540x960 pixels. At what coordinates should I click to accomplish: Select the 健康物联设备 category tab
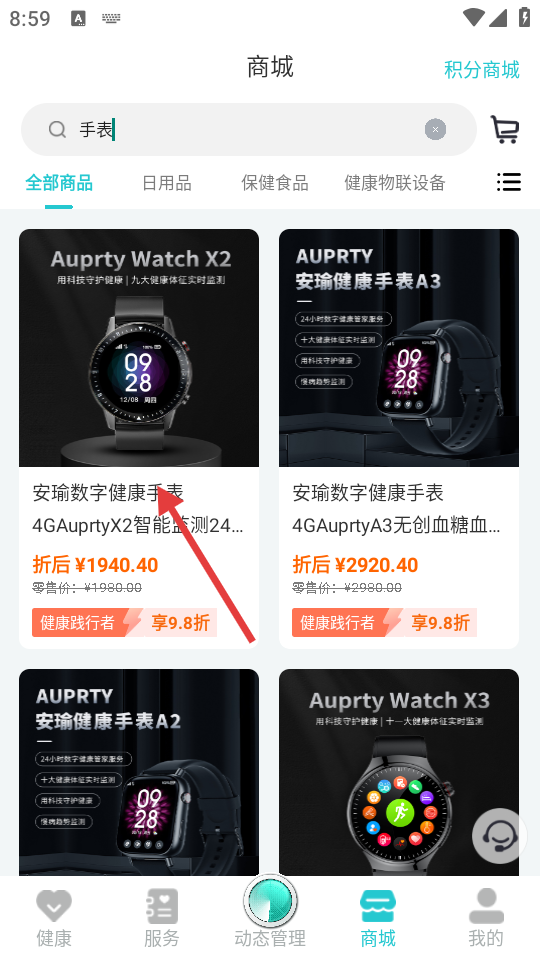coord(395,182)
